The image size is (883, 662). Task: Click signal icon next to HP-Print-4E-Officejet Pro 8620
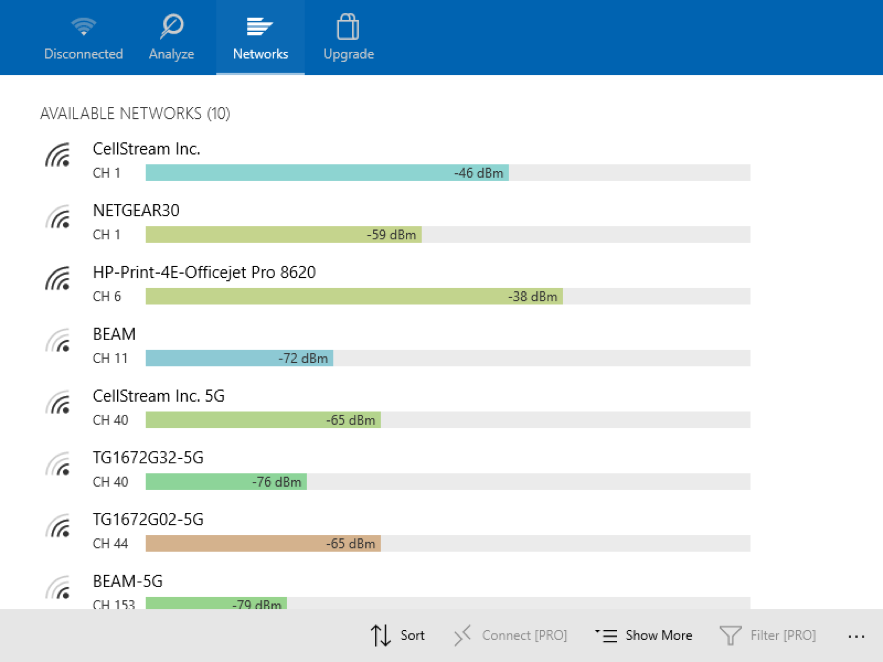59,280
